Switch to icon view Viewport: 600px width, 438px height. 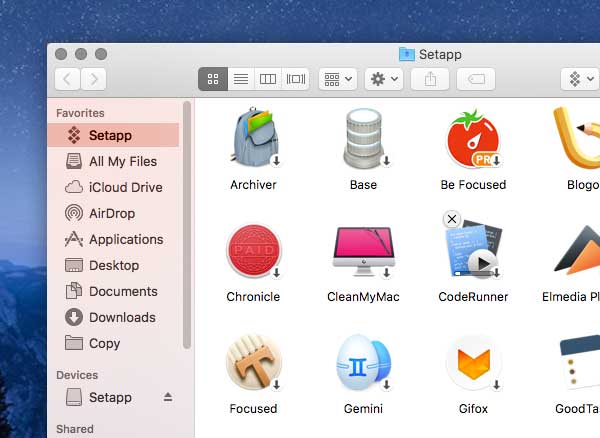pos(213,79)
